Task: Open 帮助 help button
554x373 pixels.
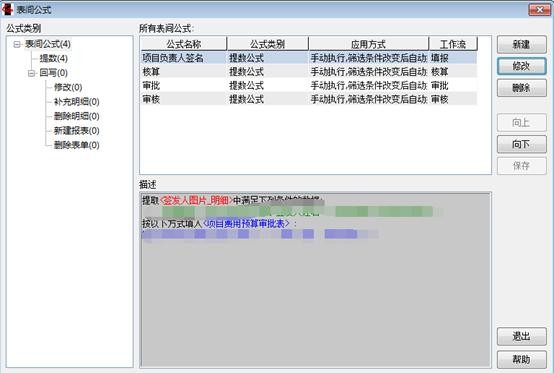Action: [x=521, y=360]
